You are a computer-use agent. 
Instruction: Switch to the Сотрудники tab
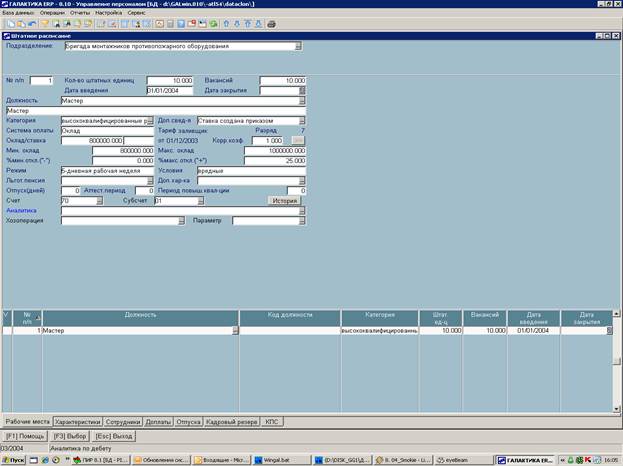[125, 422]
